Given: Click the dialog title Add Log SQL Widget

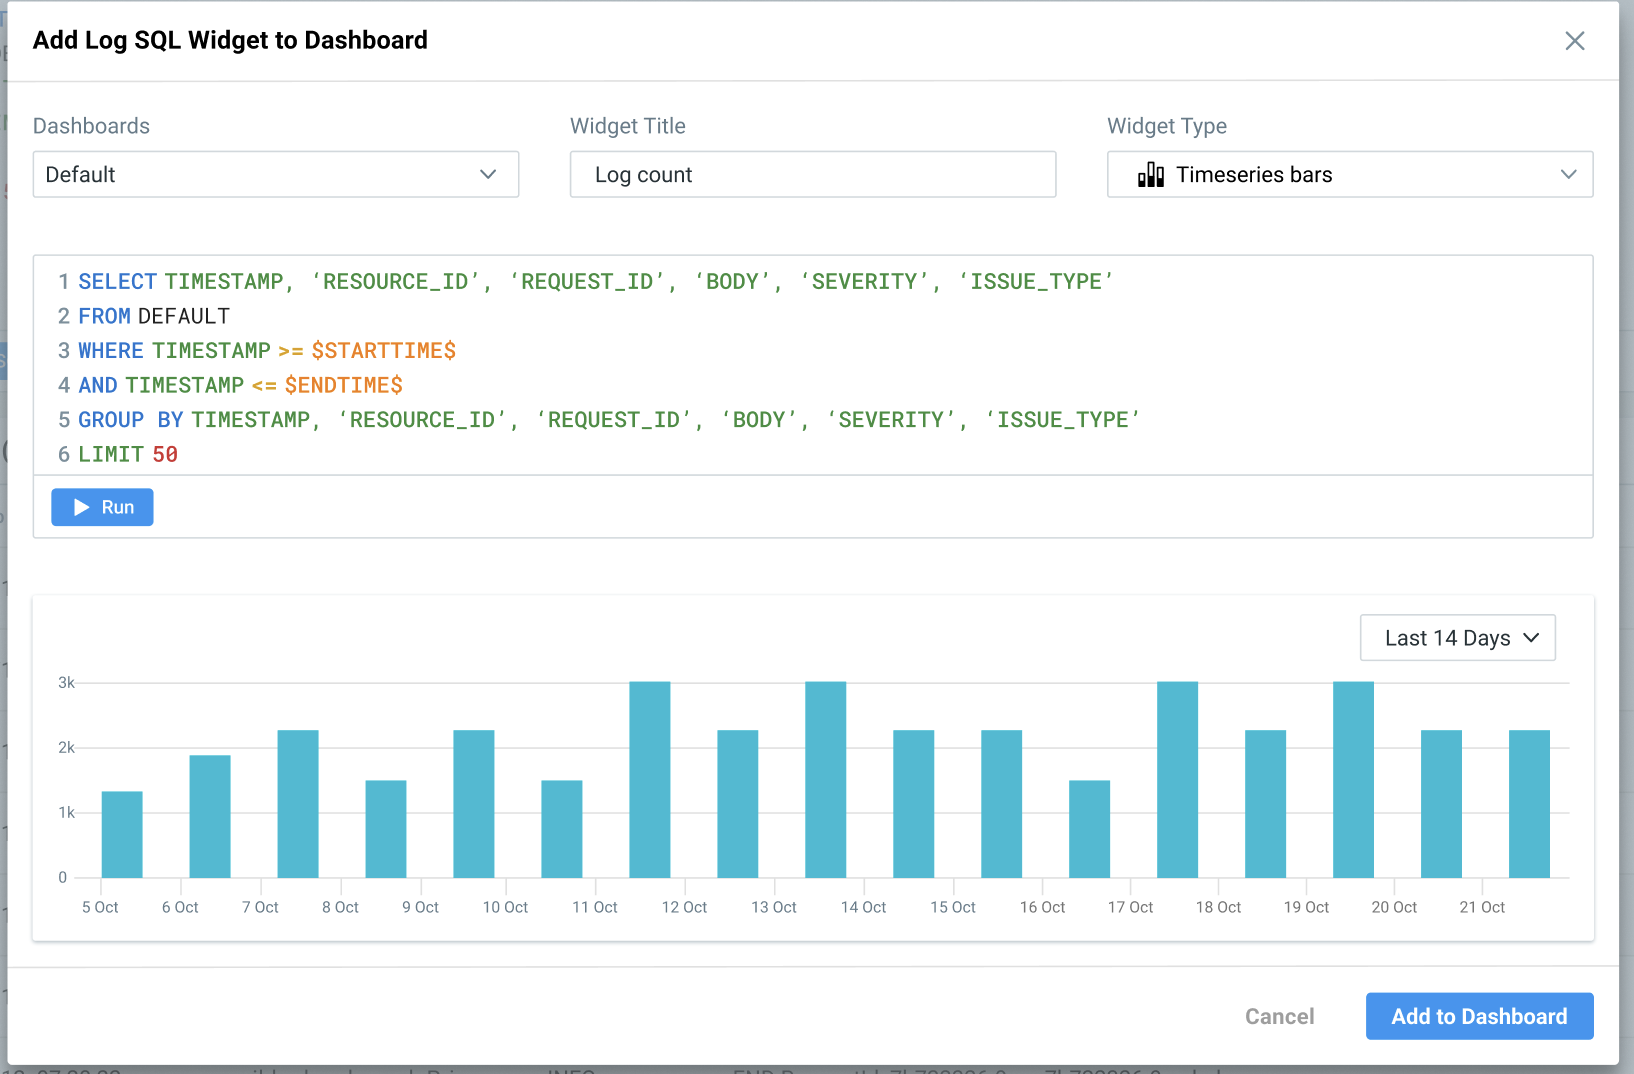Looking at the screenshot, I should pyautogui.click(x=230, y=40).
